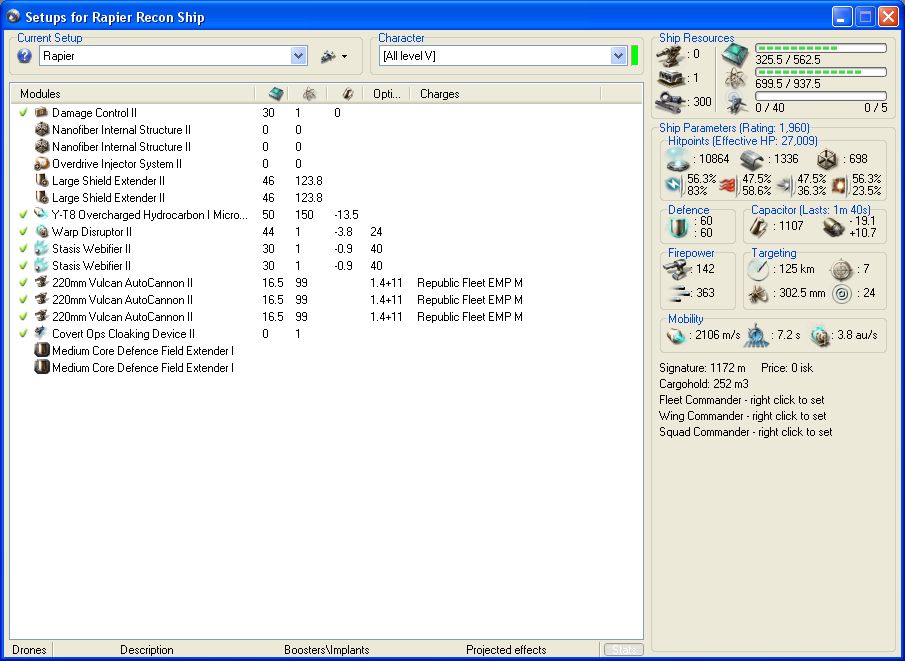Open the arrow menu beside setup tools icon
This screenshot has width=905, height=661.
click(x=345, y=57)
